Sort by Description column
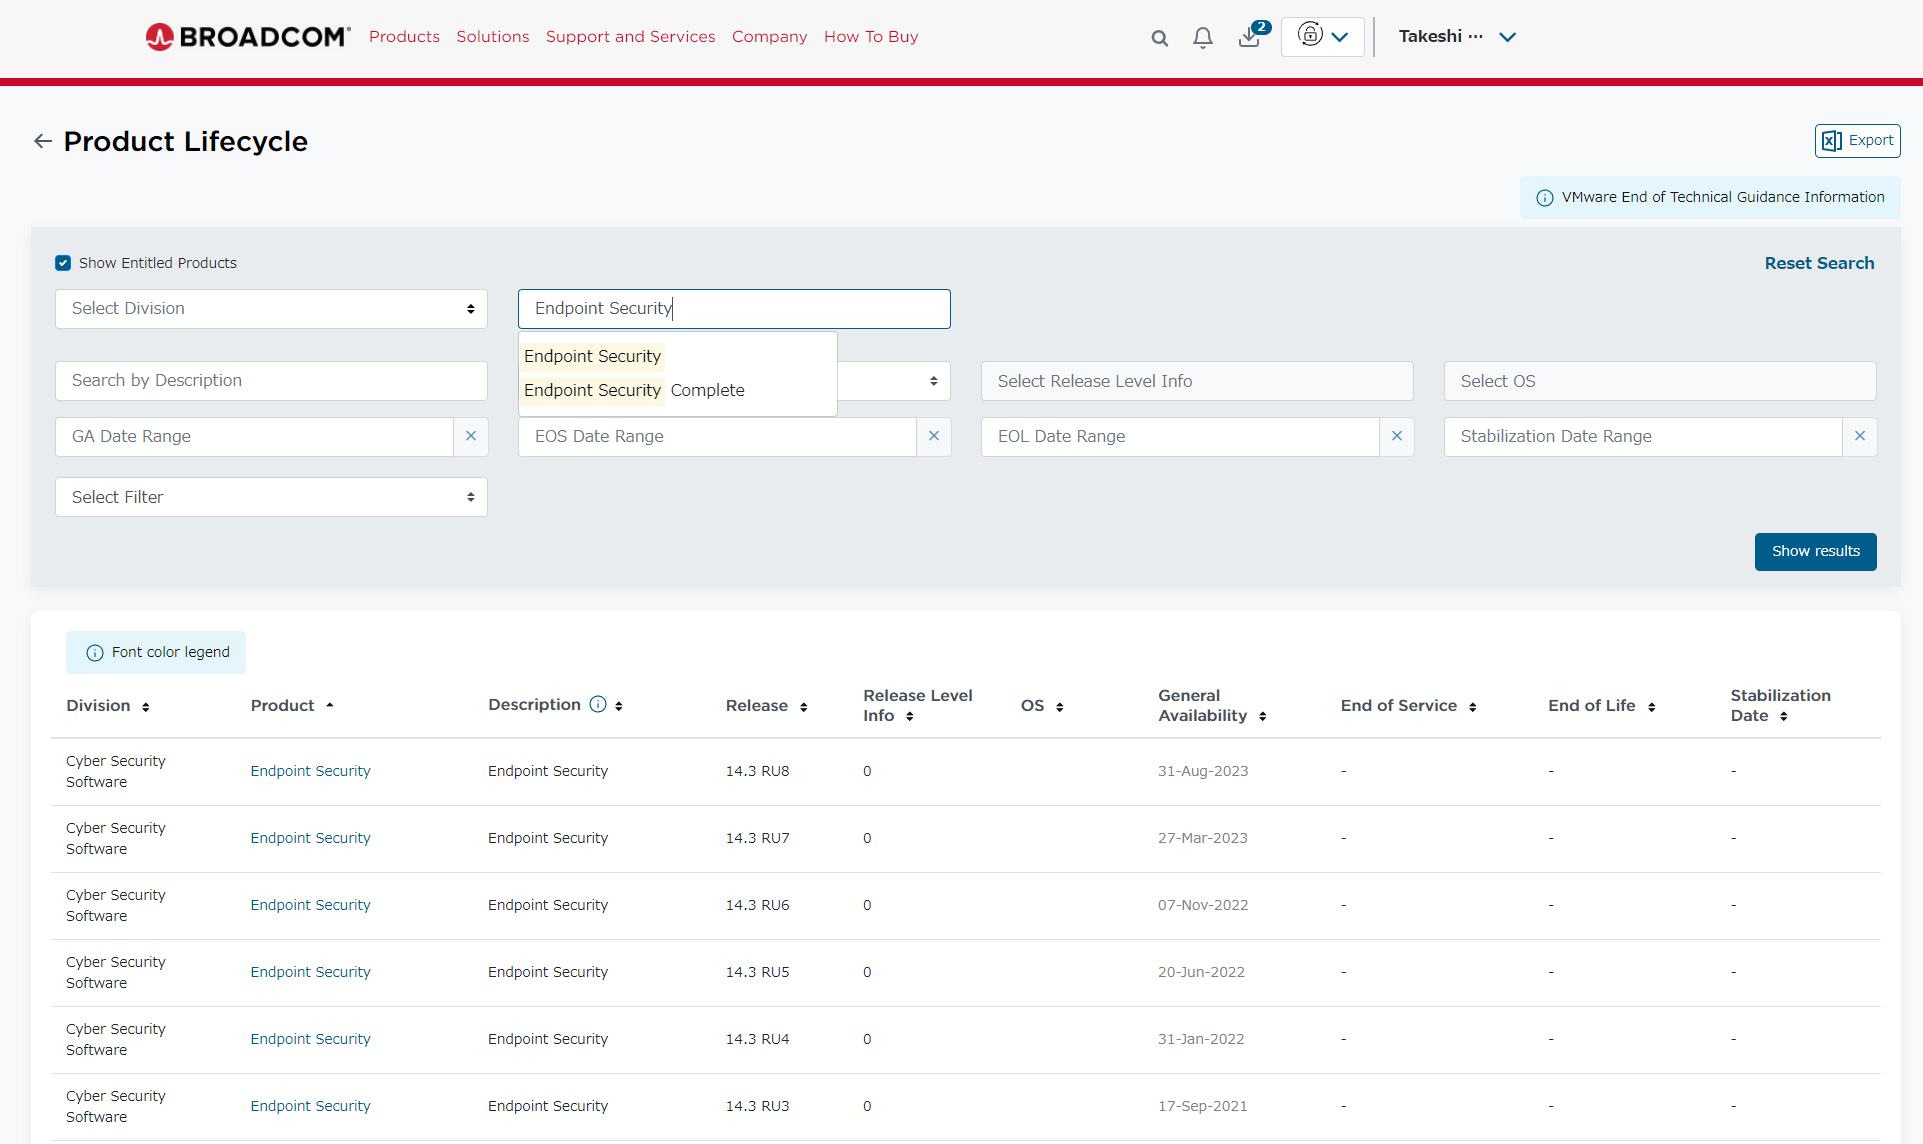 click(619, 706)
